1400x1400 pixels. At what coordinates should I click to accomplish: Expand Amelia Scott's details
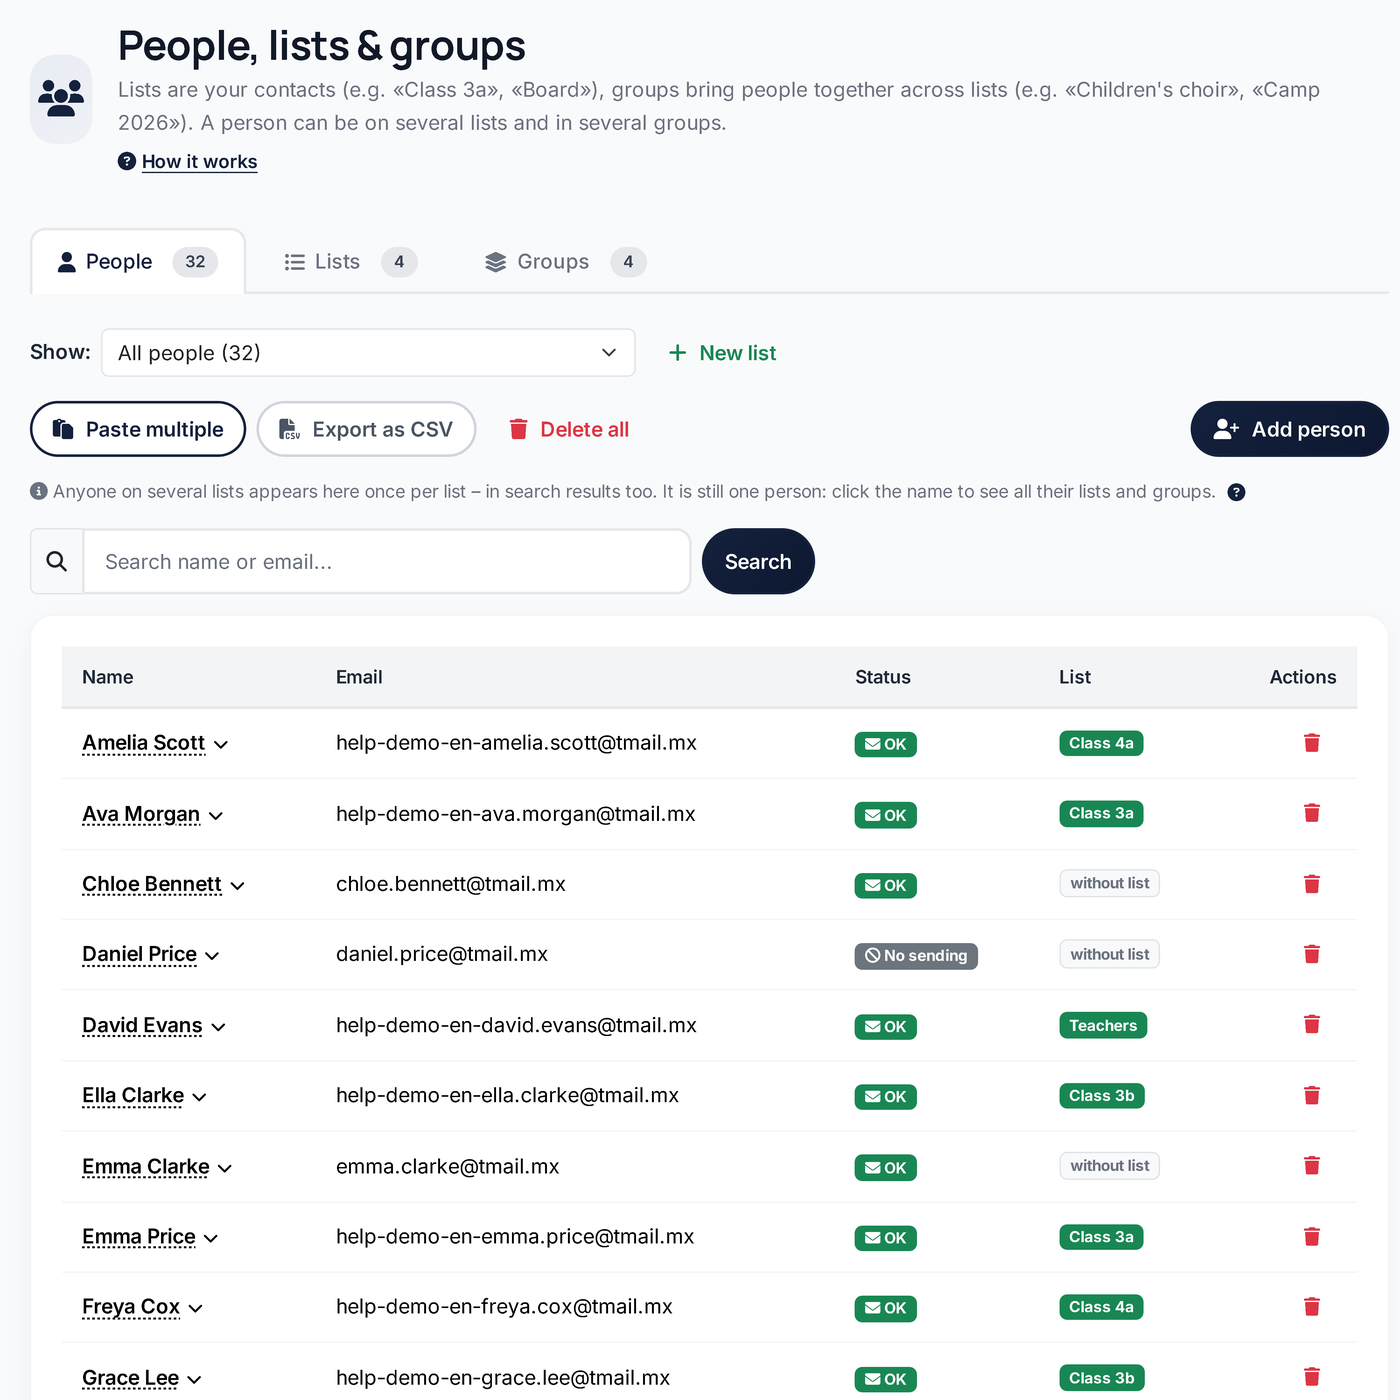pyautogui.click(x=221, y=744)
